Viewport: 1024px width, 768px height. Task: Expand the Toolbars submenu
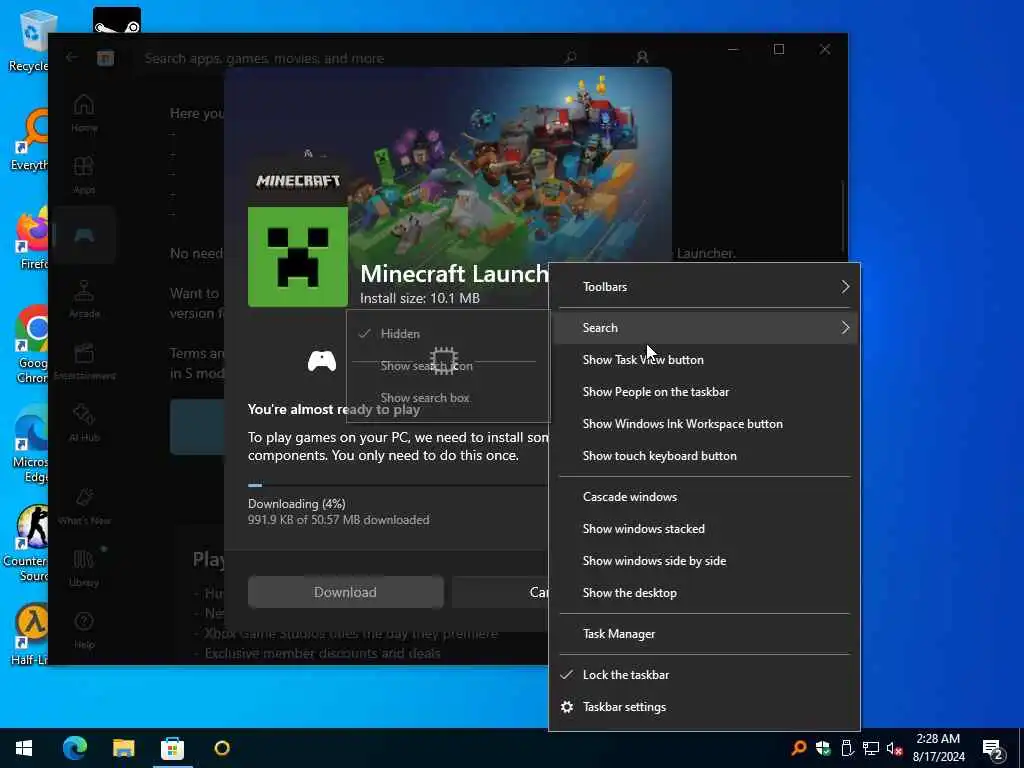[705, 287]
